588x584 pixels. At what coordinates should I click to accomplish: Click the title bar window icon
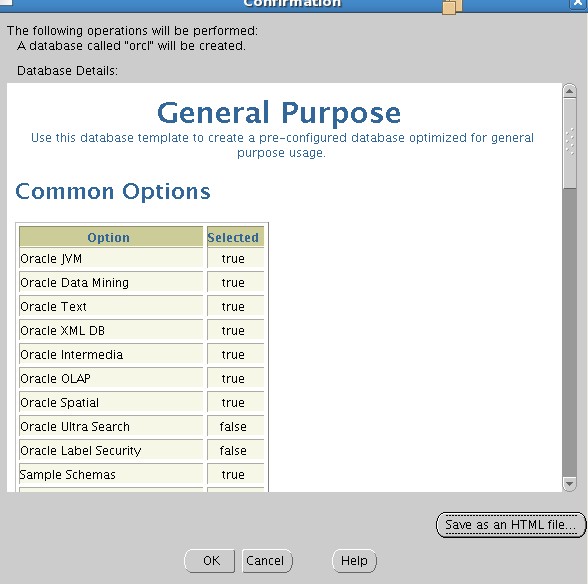pos(6,2)
